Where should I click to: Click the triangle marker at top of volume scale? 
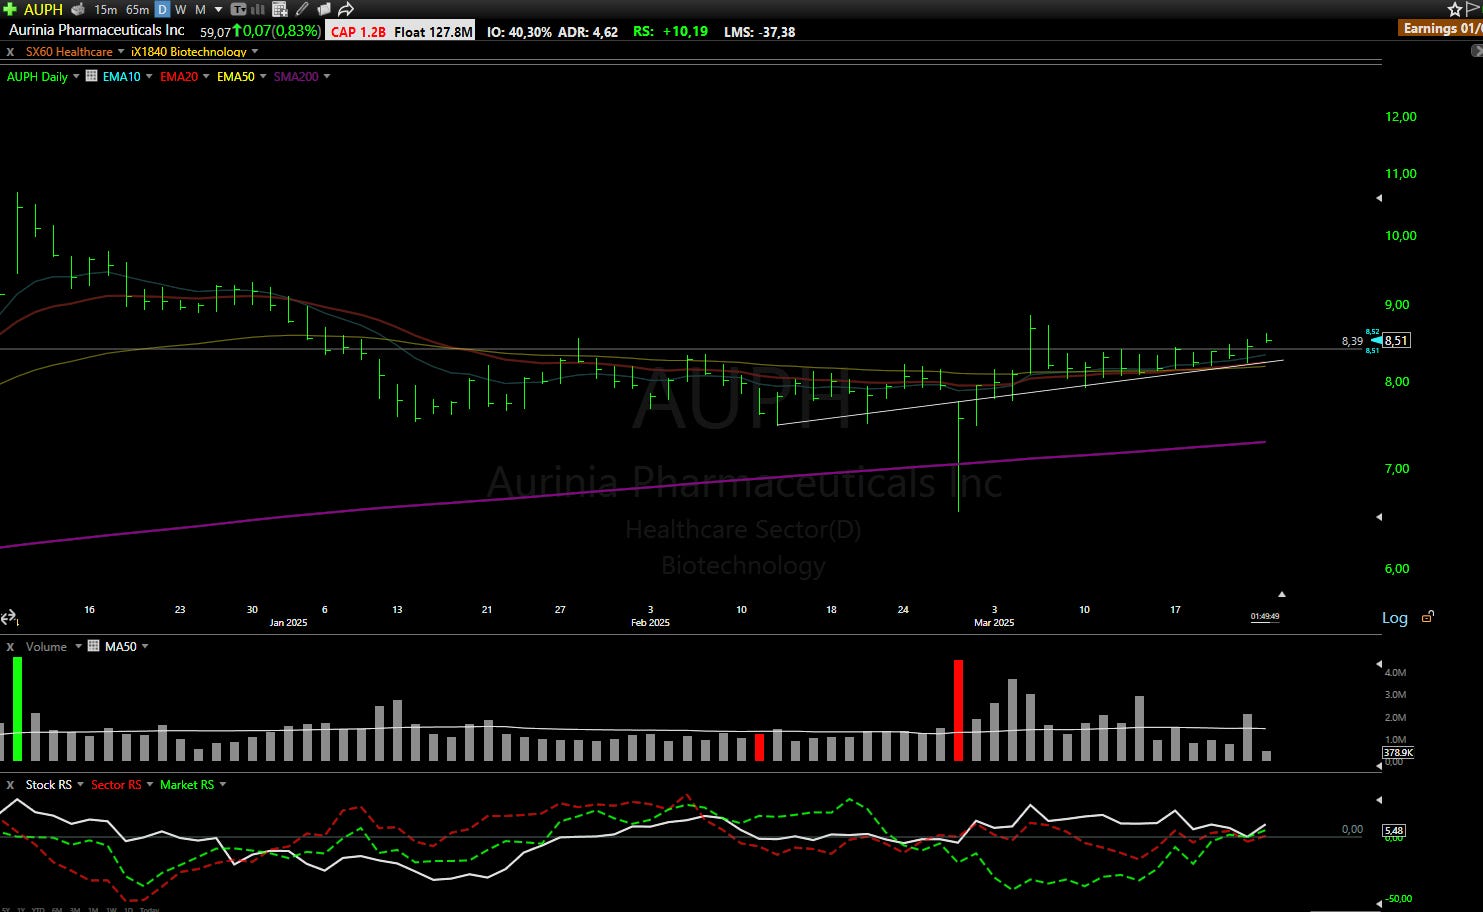tap(1379, 664)
